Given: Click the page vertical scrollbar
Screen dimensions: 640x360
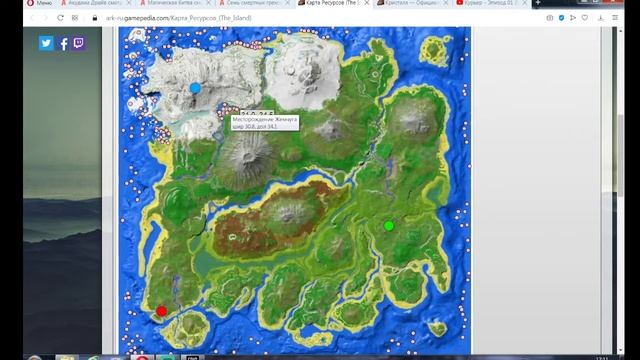Looking at the screenshot, I should [x=620, y=155].
